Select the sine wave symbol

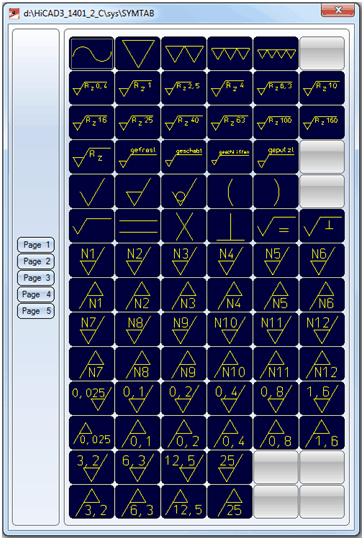tap(92, 54)
